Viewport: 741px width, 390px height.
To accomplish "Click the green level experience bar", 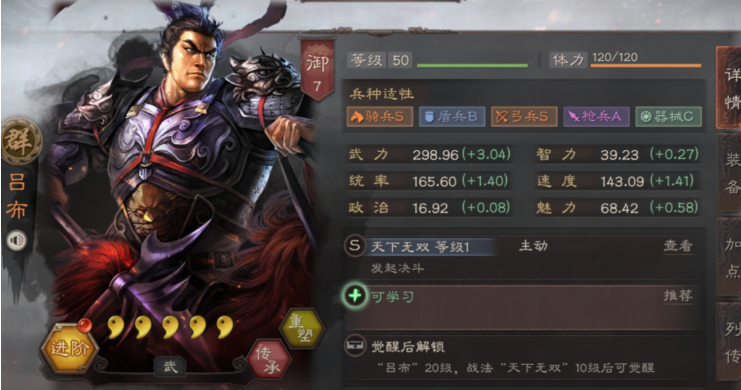I will [x=472, y=66].
